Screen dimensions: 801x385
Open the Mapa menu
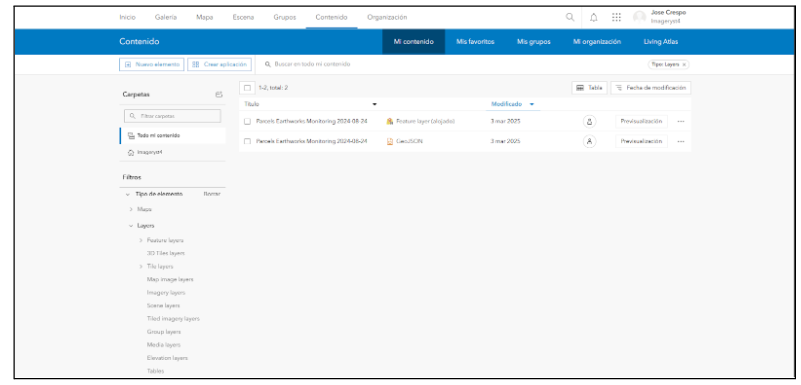tap(204, 17)
